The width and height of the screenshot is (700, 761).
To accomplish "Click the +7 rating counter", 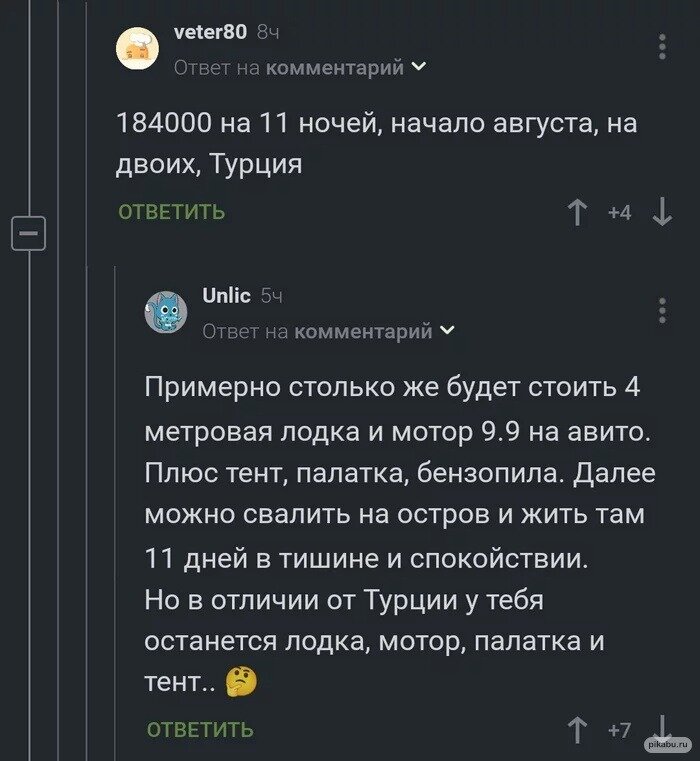I will click(x=619, y=730).
